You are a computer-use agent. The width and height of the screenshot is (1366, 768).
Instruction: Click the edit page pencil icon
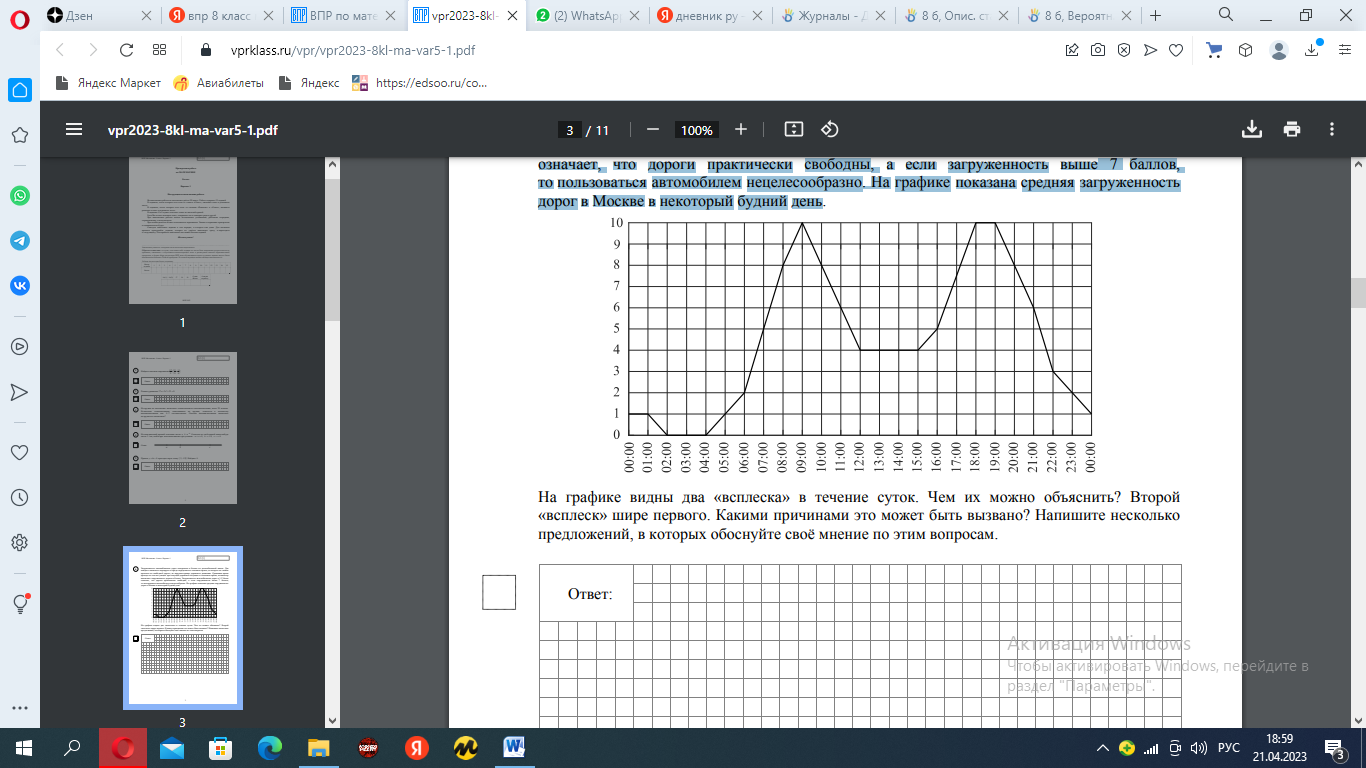[x=1072, y=50]
